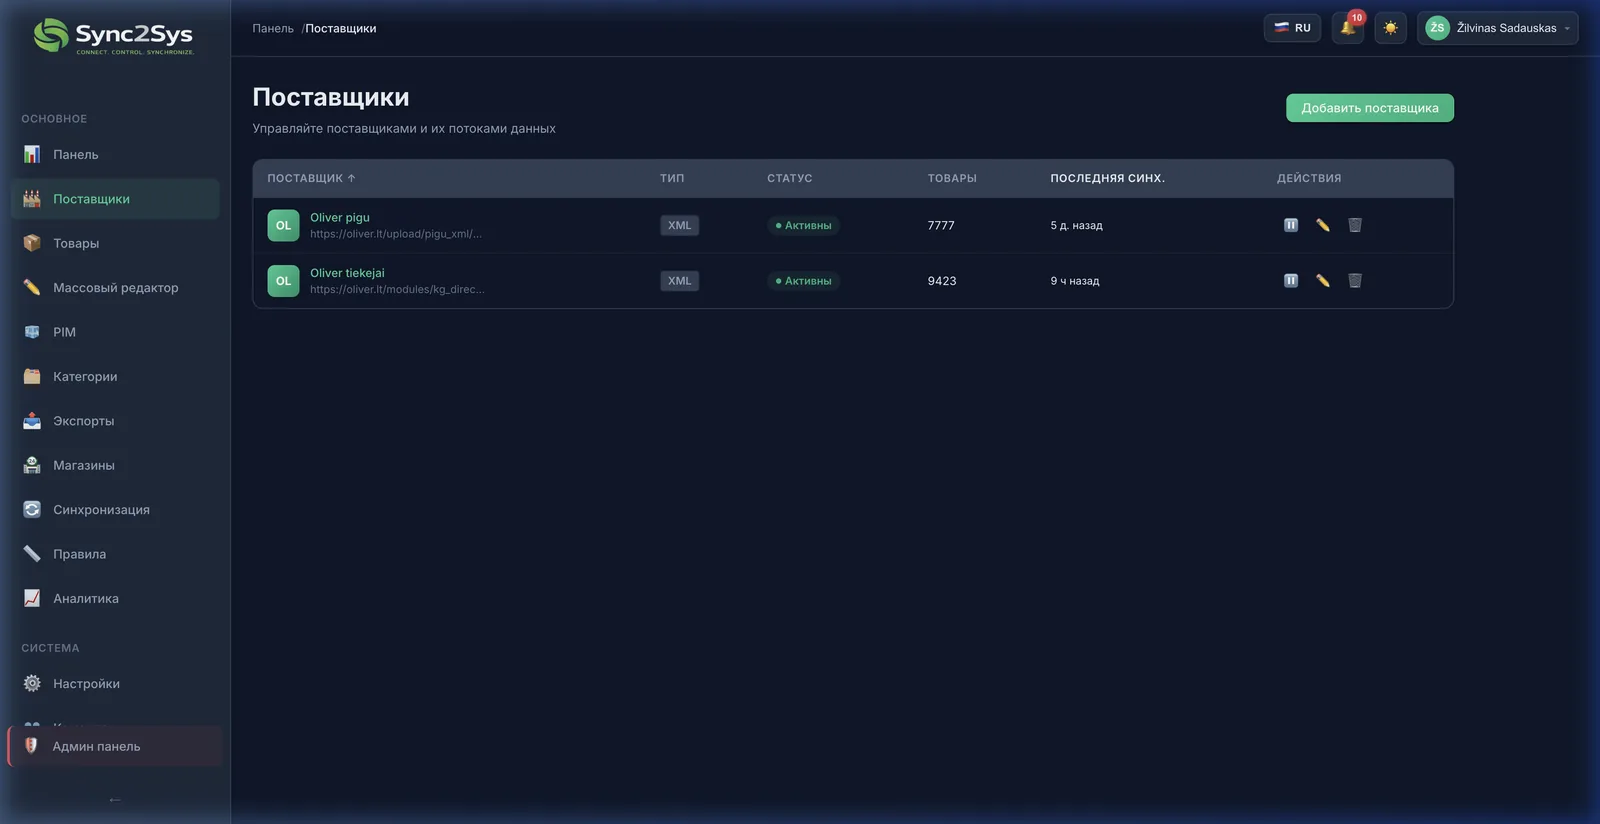The image size is (1600, 824).
Task: Open Категории in the sidebar
Action: 115,376
